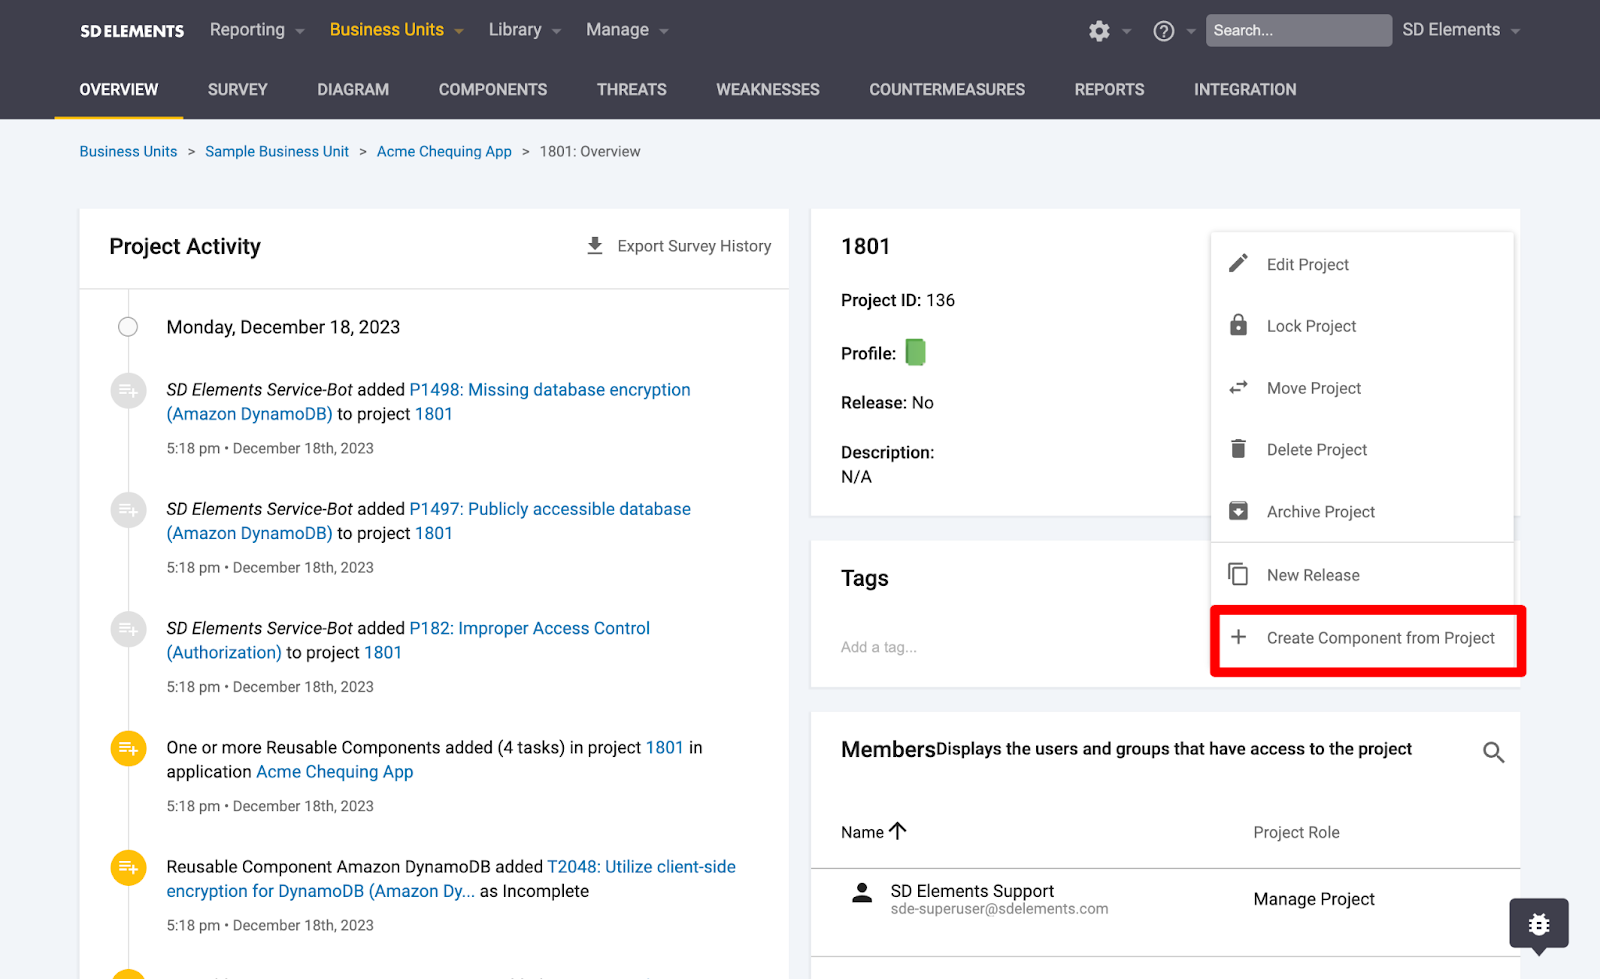Switch to the SURVEY tab
The height and width of the screenshot is (979, 1600).
238,90
